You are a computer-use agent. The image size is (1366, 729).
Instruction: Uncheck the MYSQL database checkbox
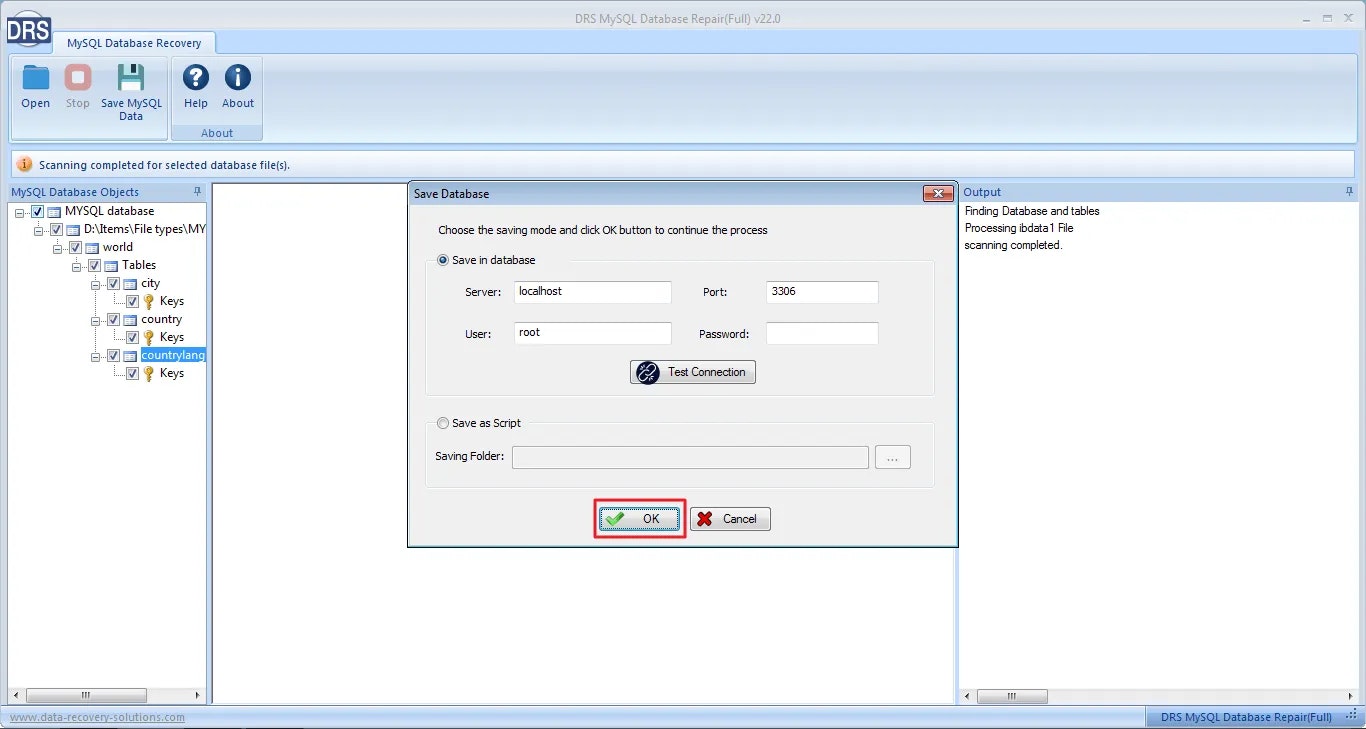coord(38,211)
